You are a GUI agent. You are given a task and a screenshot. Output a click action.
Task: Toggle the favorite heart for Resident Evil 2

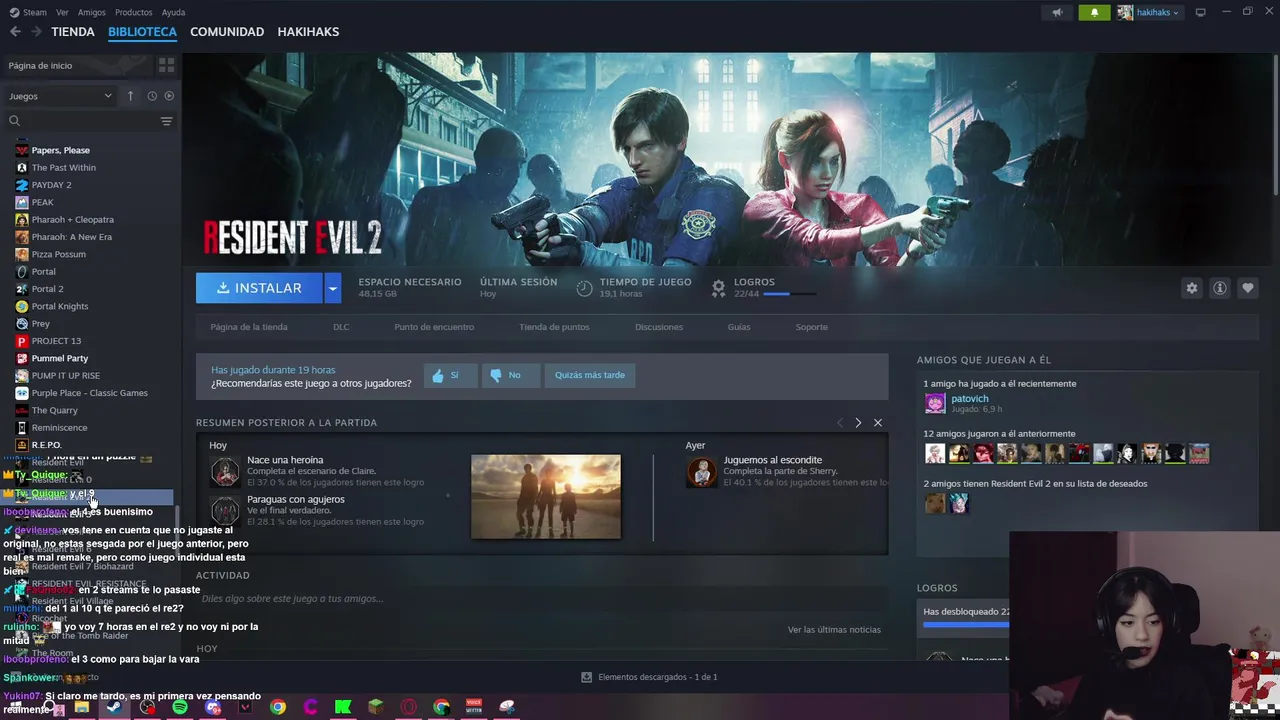tap(1248, 288)
